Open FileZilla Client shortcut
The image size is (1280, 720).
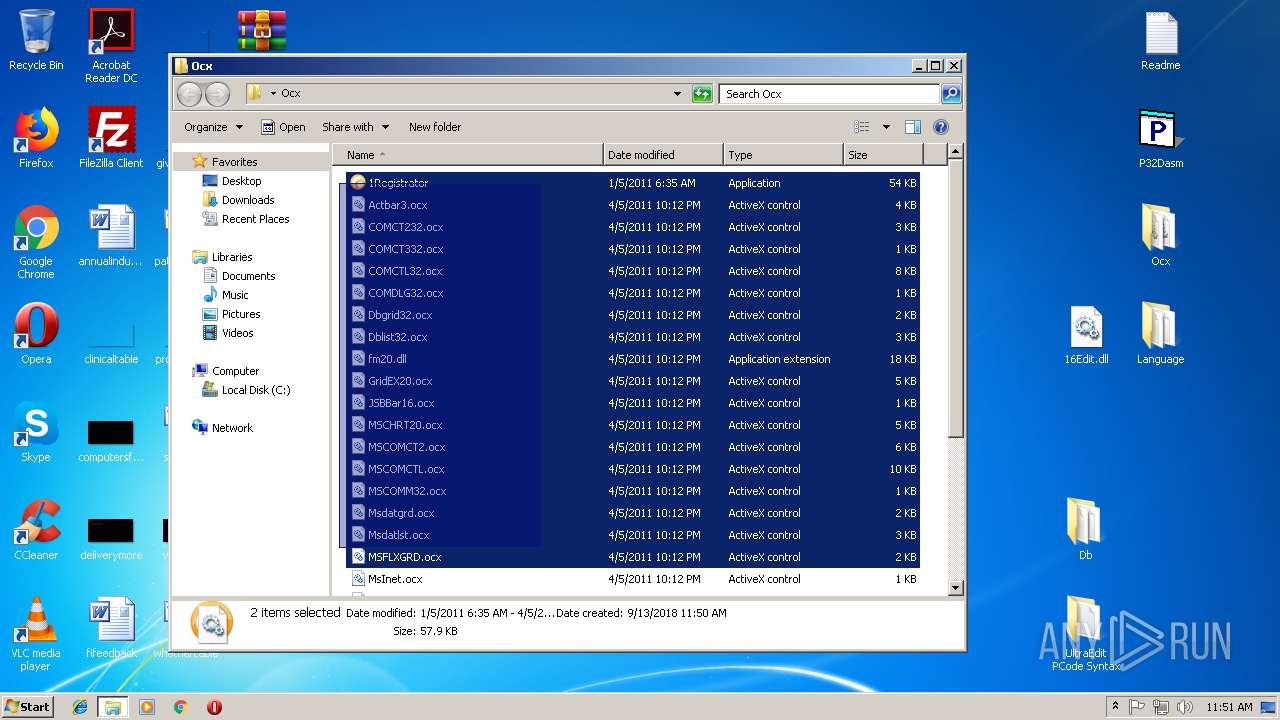[x=111, y=139]
